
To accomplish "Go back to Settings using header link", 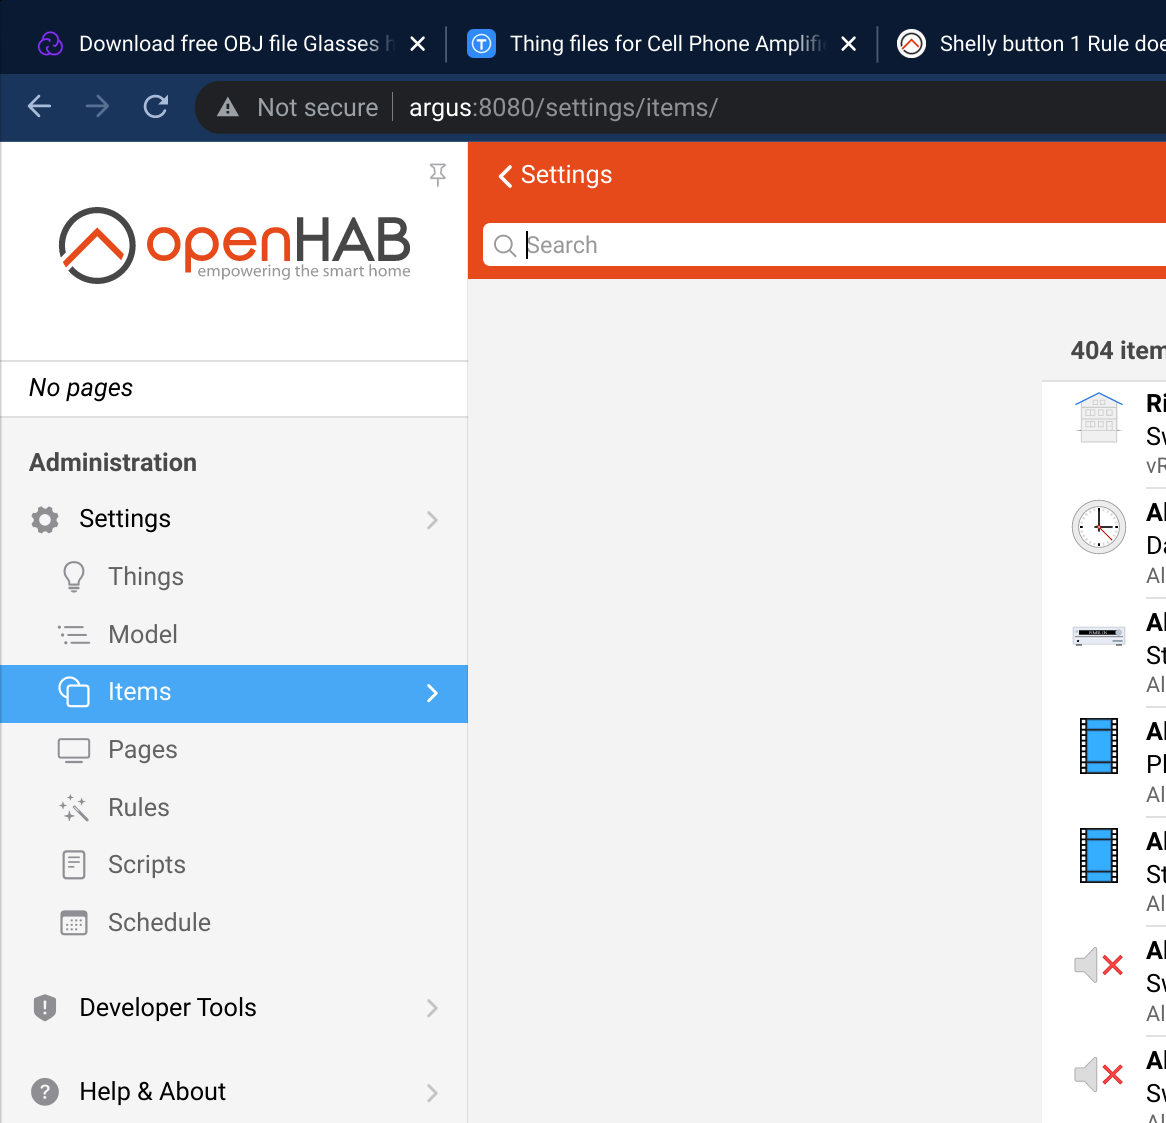I will coord(556,175).
